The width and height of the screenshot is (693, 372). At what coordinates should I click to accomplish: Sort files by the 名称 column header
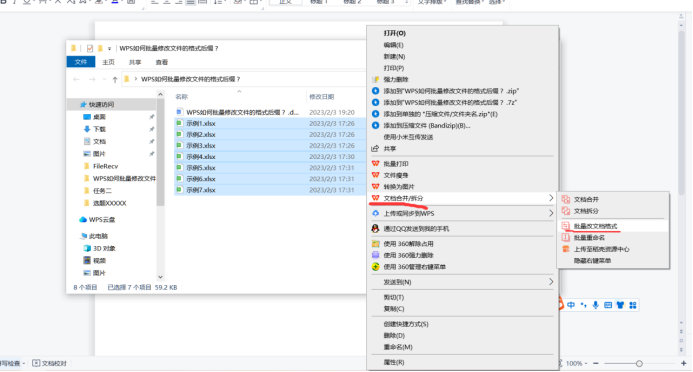point(182,97)
